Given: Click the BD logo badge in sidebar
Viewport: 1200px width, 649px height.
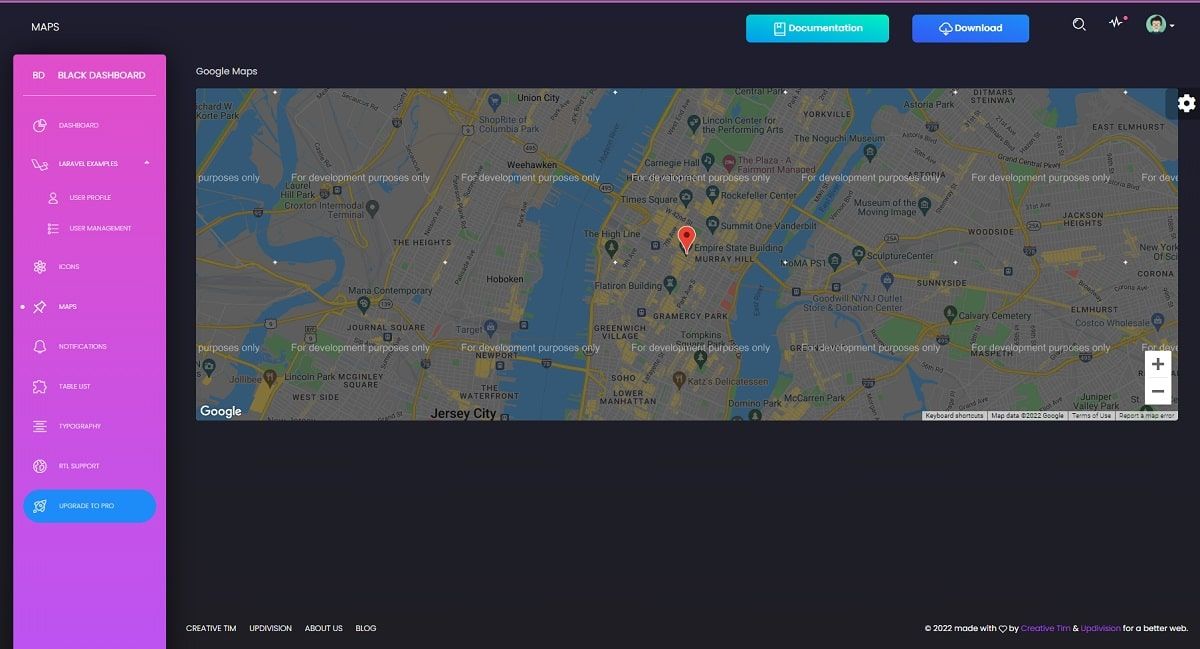Looking at the screenshot, I should point(38,76).
